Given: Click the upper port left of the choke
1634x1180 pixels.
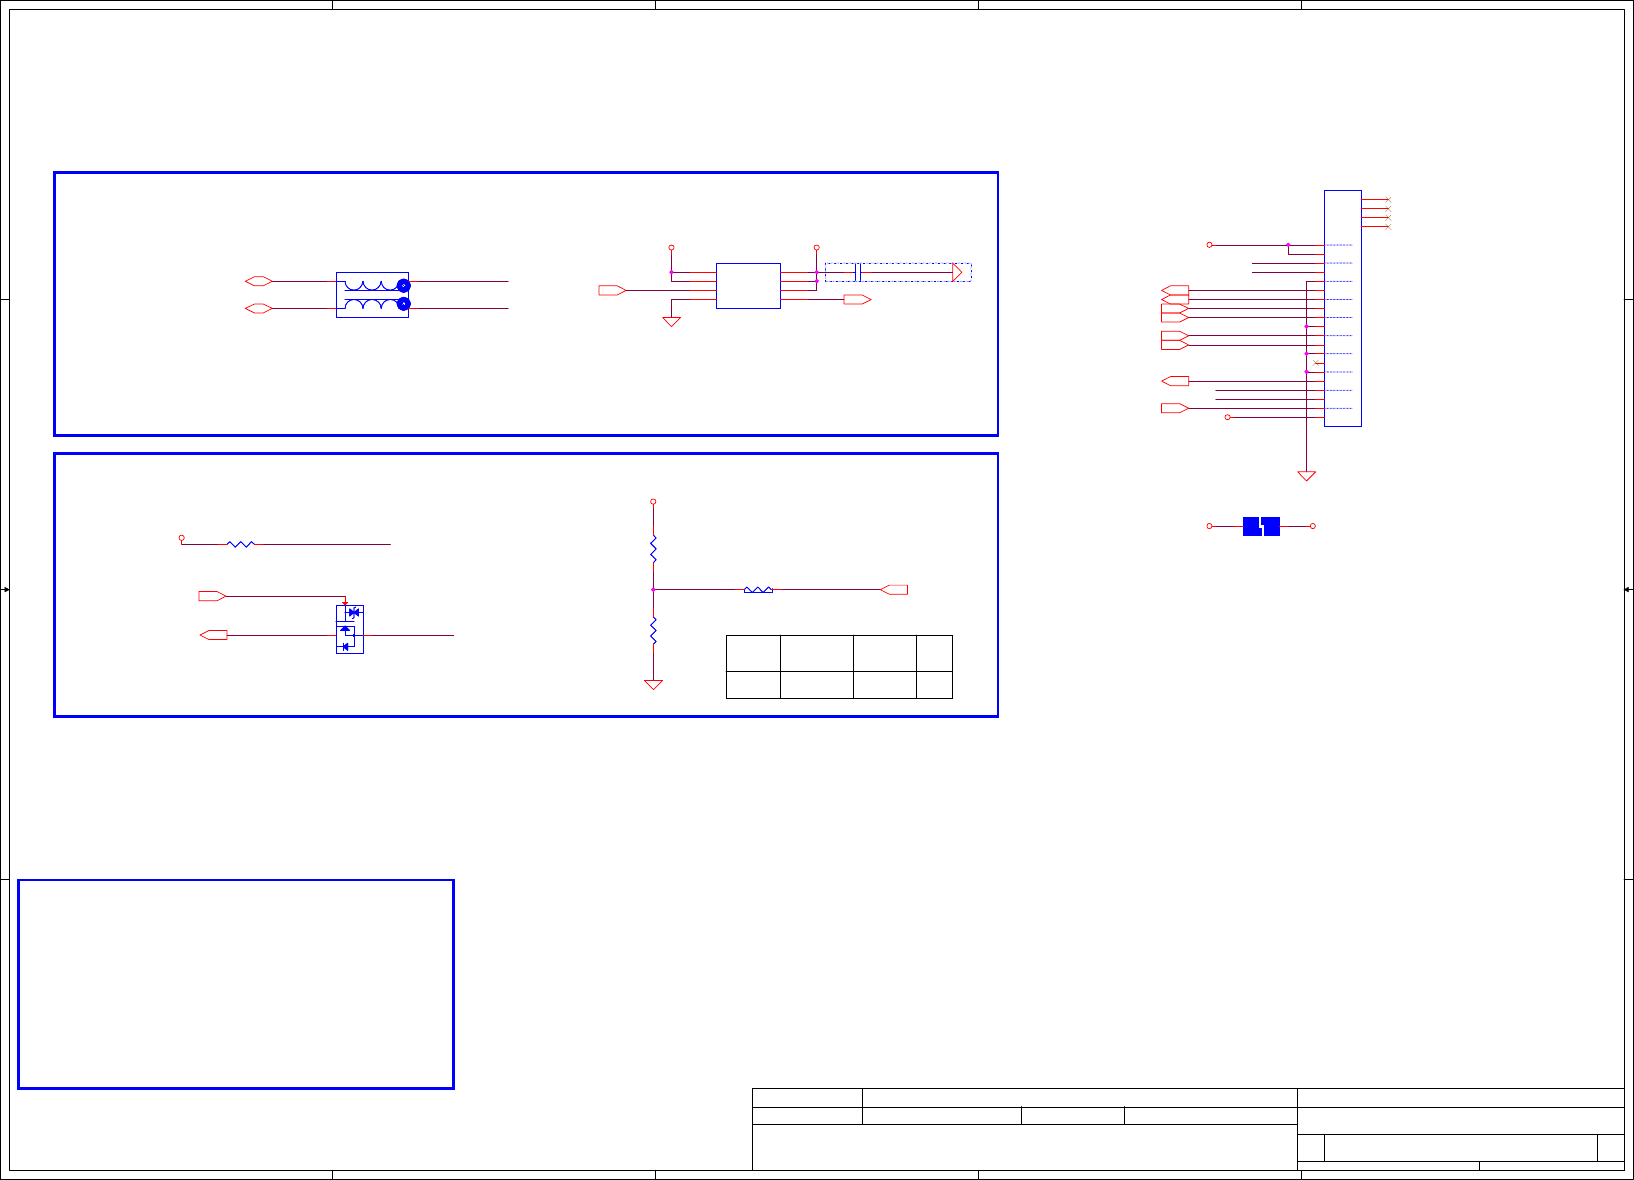Looking at the screenshot, I should (258, 281).
